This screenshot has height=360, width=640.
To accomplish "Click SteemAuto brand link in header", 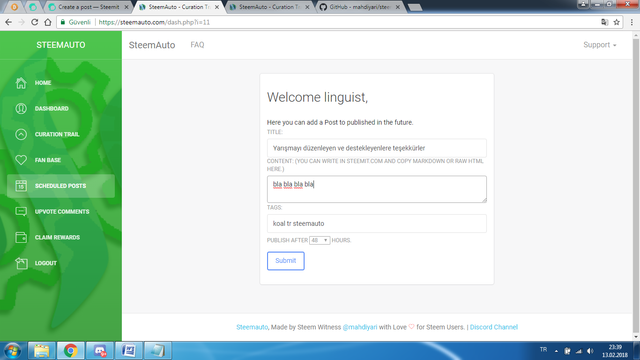I will (x=152, y=45).
